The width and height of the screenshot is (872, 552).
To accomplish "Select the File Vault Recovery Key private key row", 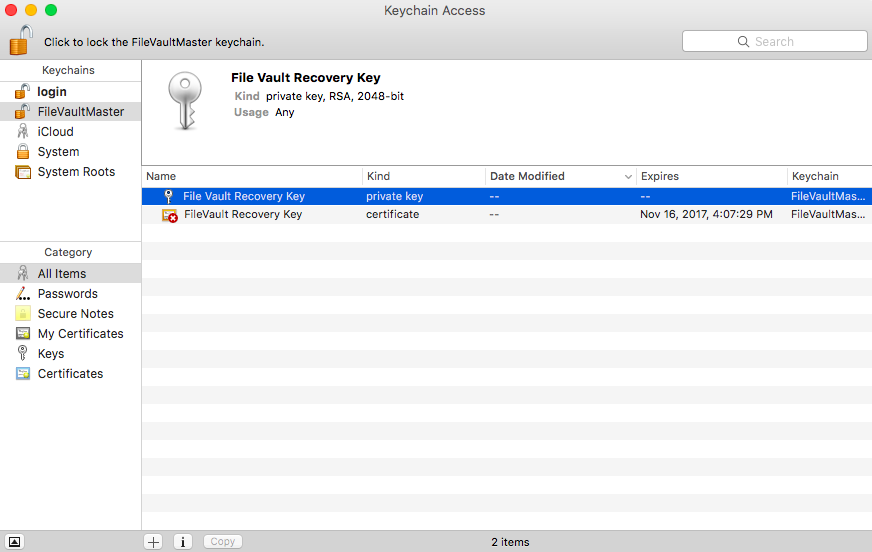I will [x=507, y=196].
